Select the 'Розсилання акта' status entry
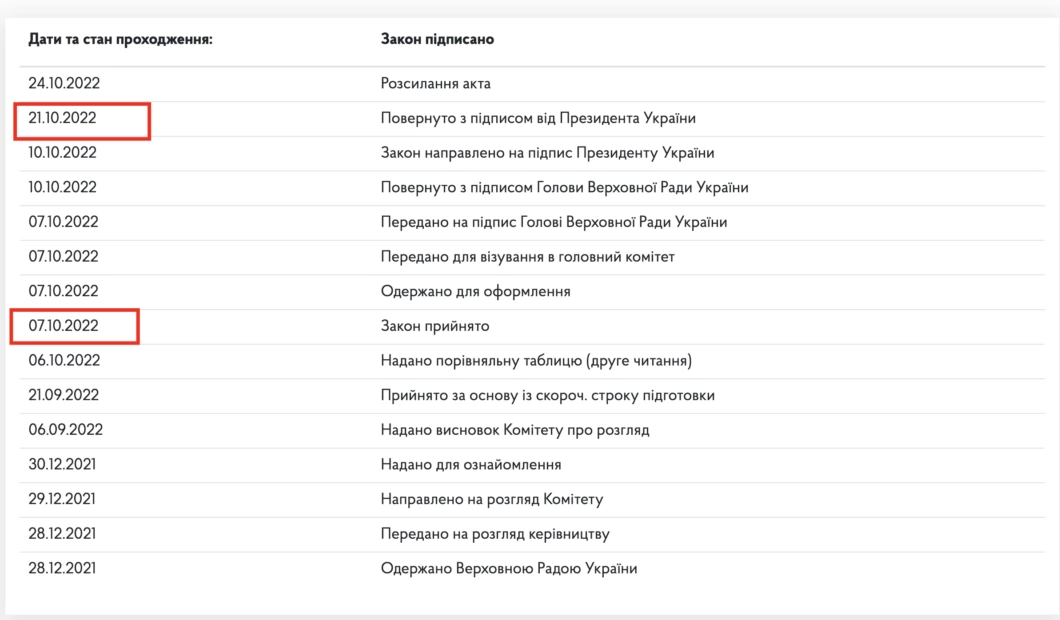The height and width of the screenshot is (620, 1060). point(435,84)
